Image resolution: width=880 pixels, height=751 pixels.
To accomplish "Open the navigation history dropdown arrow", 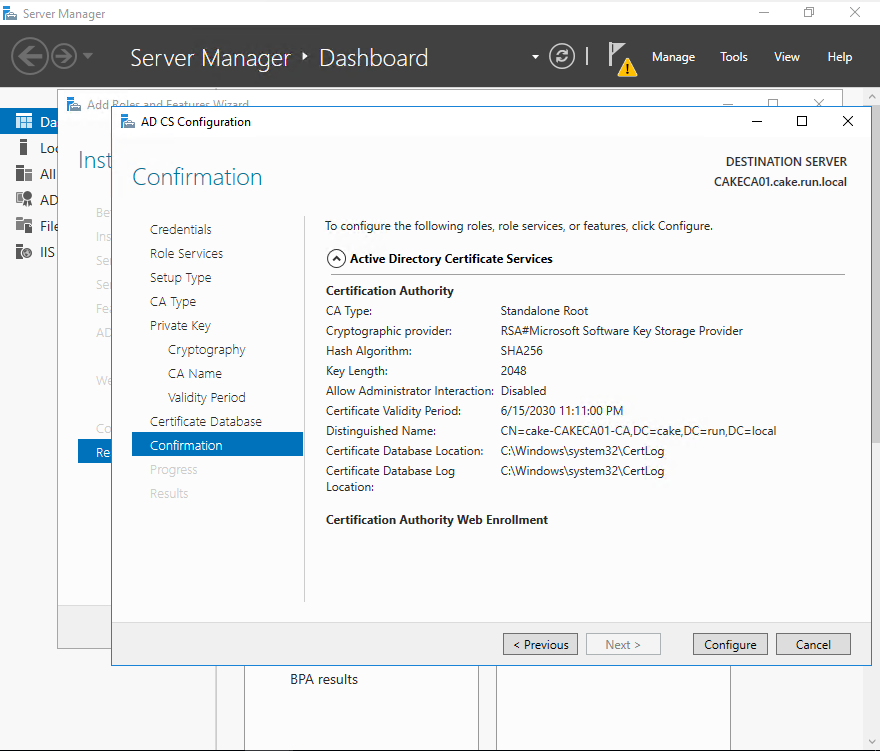I will (88, 56).
